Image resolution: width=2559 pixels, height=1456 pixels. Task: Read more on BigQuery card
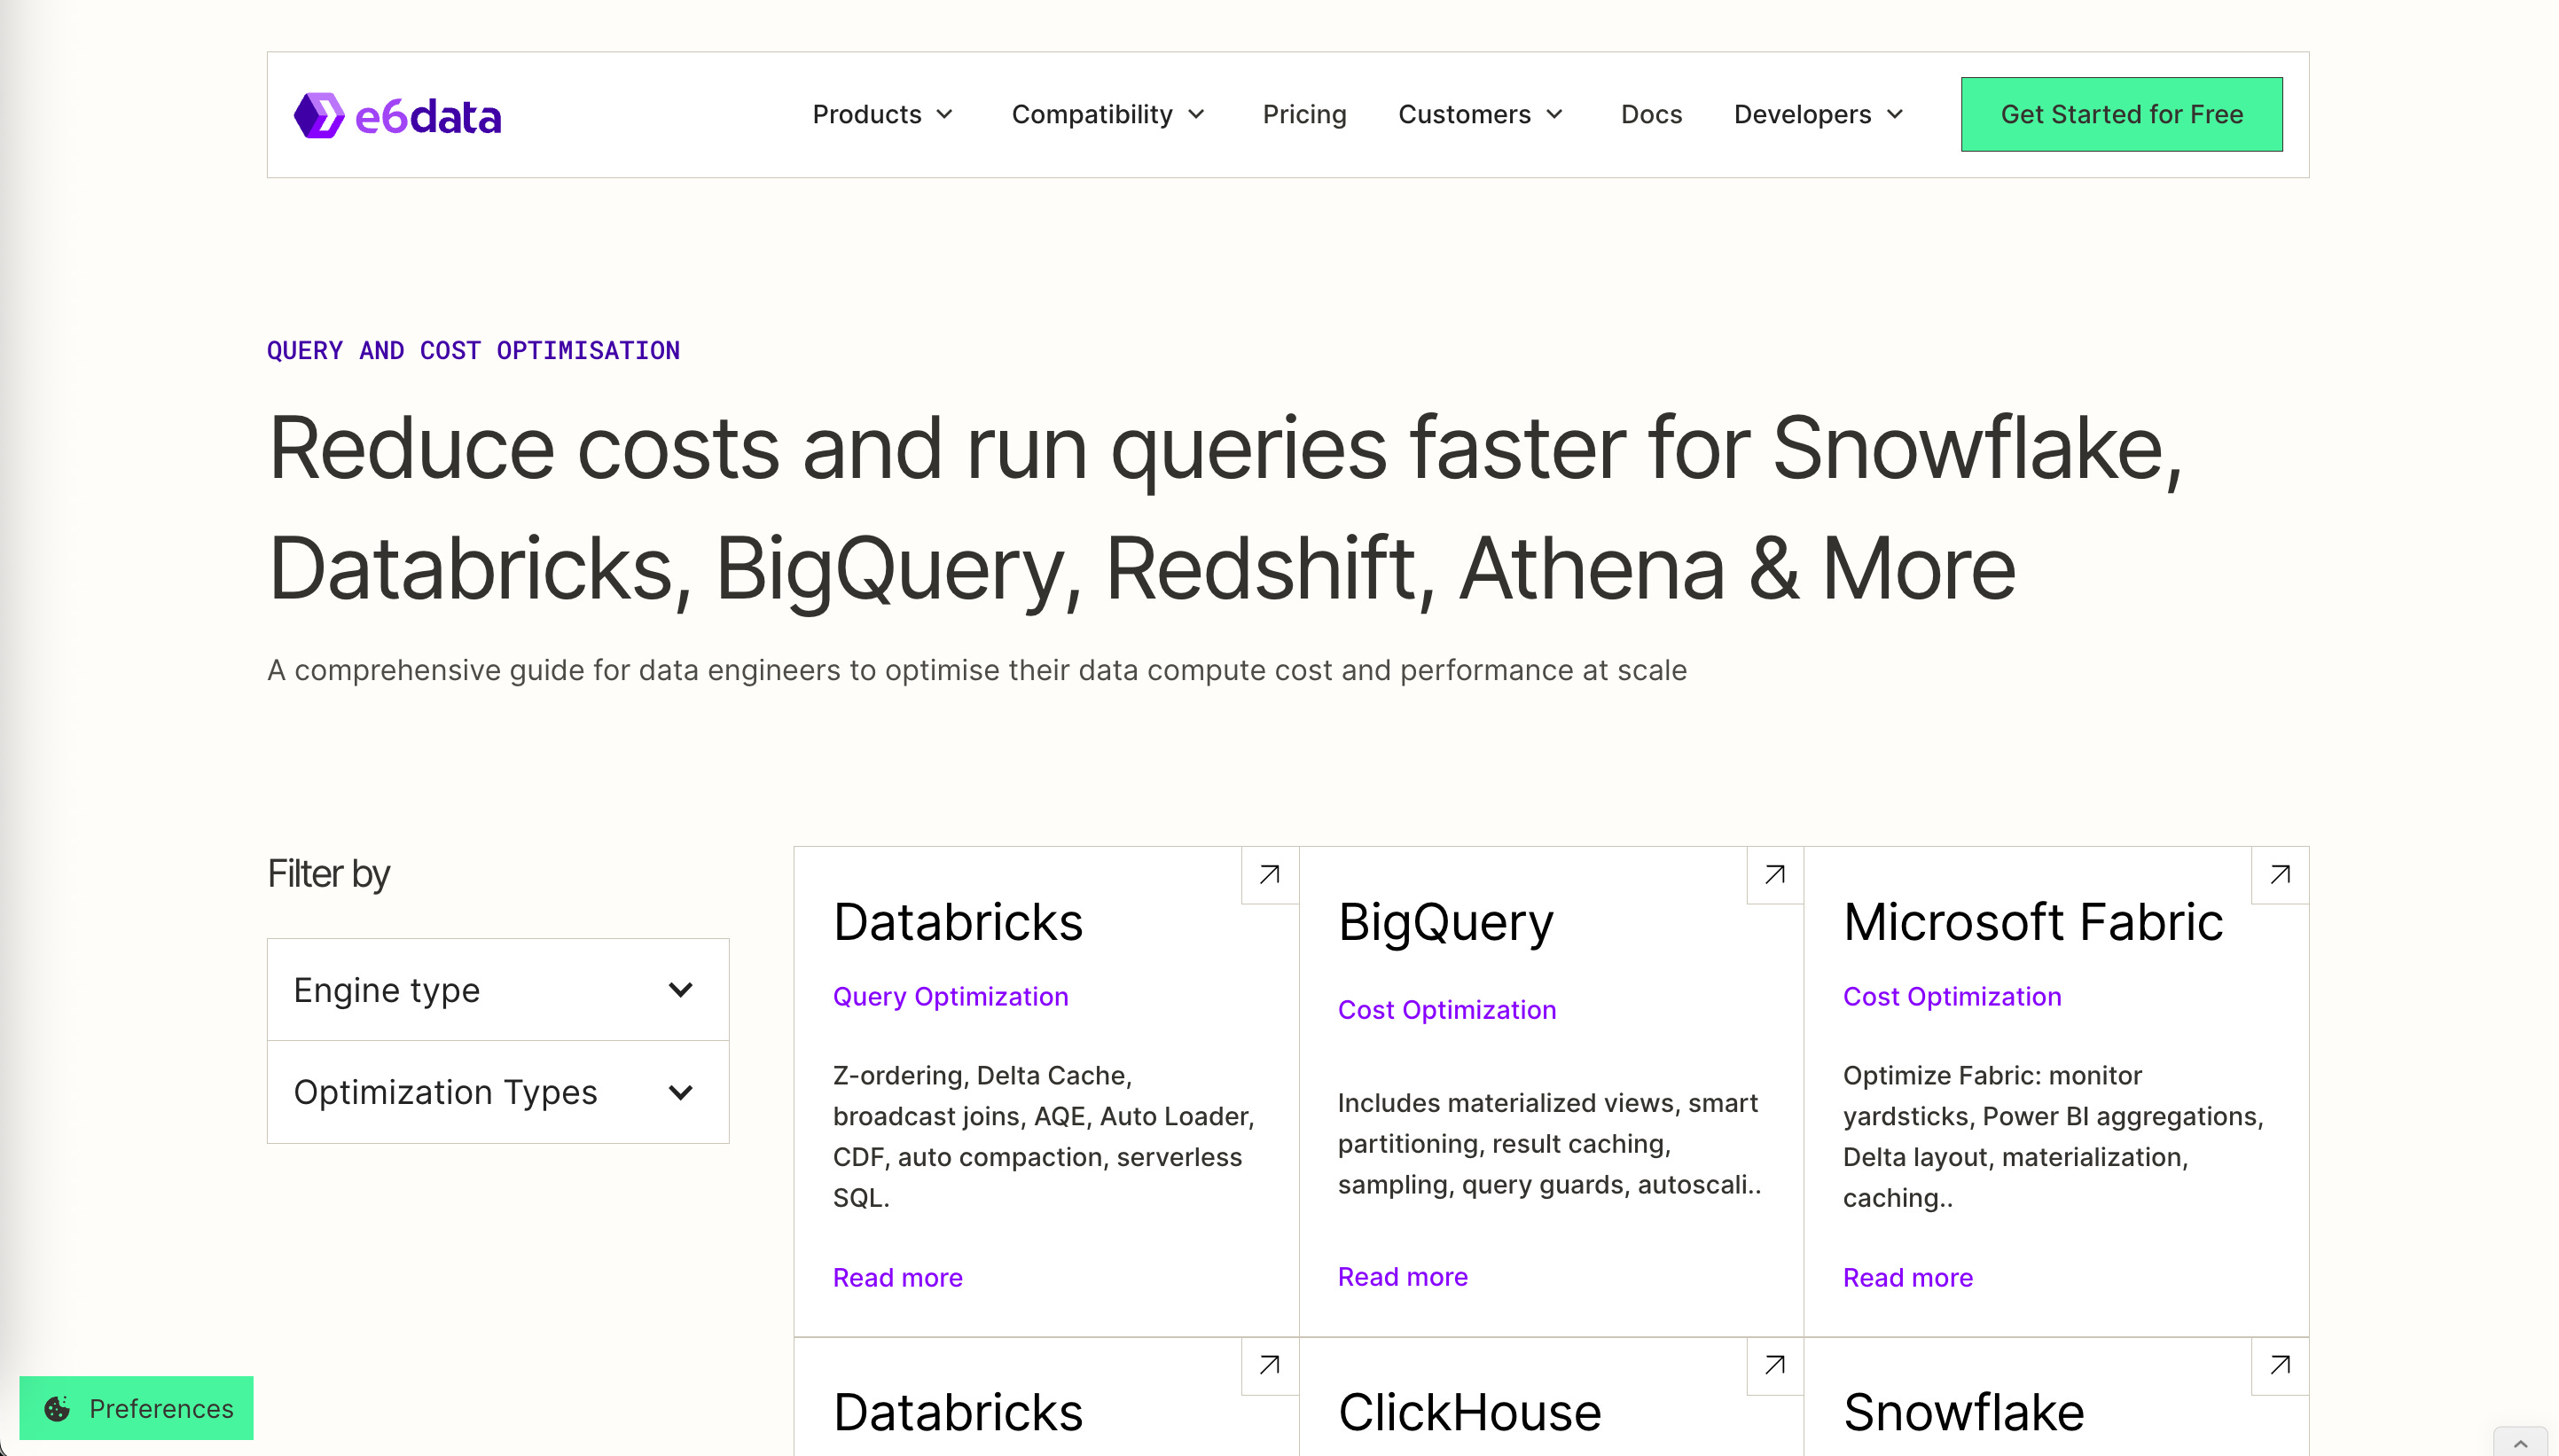[1402, 1277]
